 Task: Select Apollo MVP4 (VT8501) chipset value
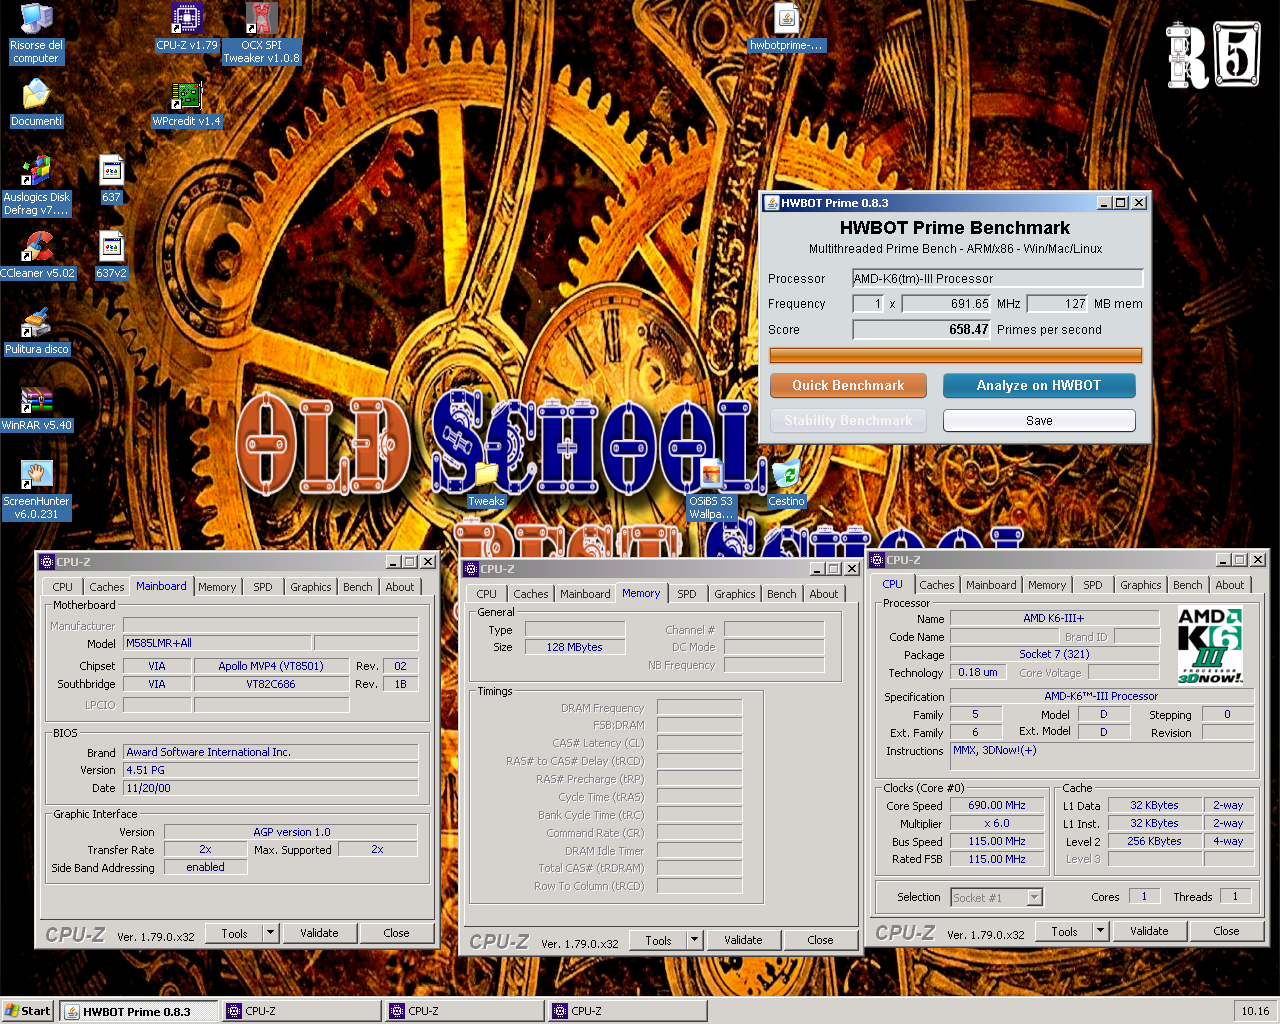tap(271, 666)
